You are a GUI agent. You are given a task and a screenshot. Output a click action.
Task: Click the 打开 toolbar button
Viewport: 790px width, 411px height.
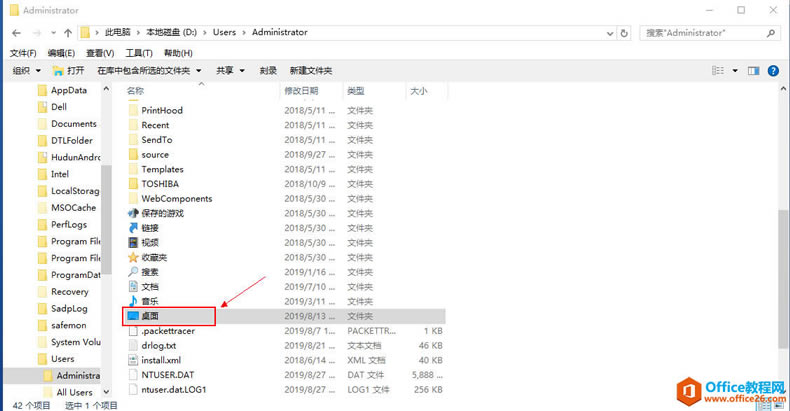[x=69, y=71]
